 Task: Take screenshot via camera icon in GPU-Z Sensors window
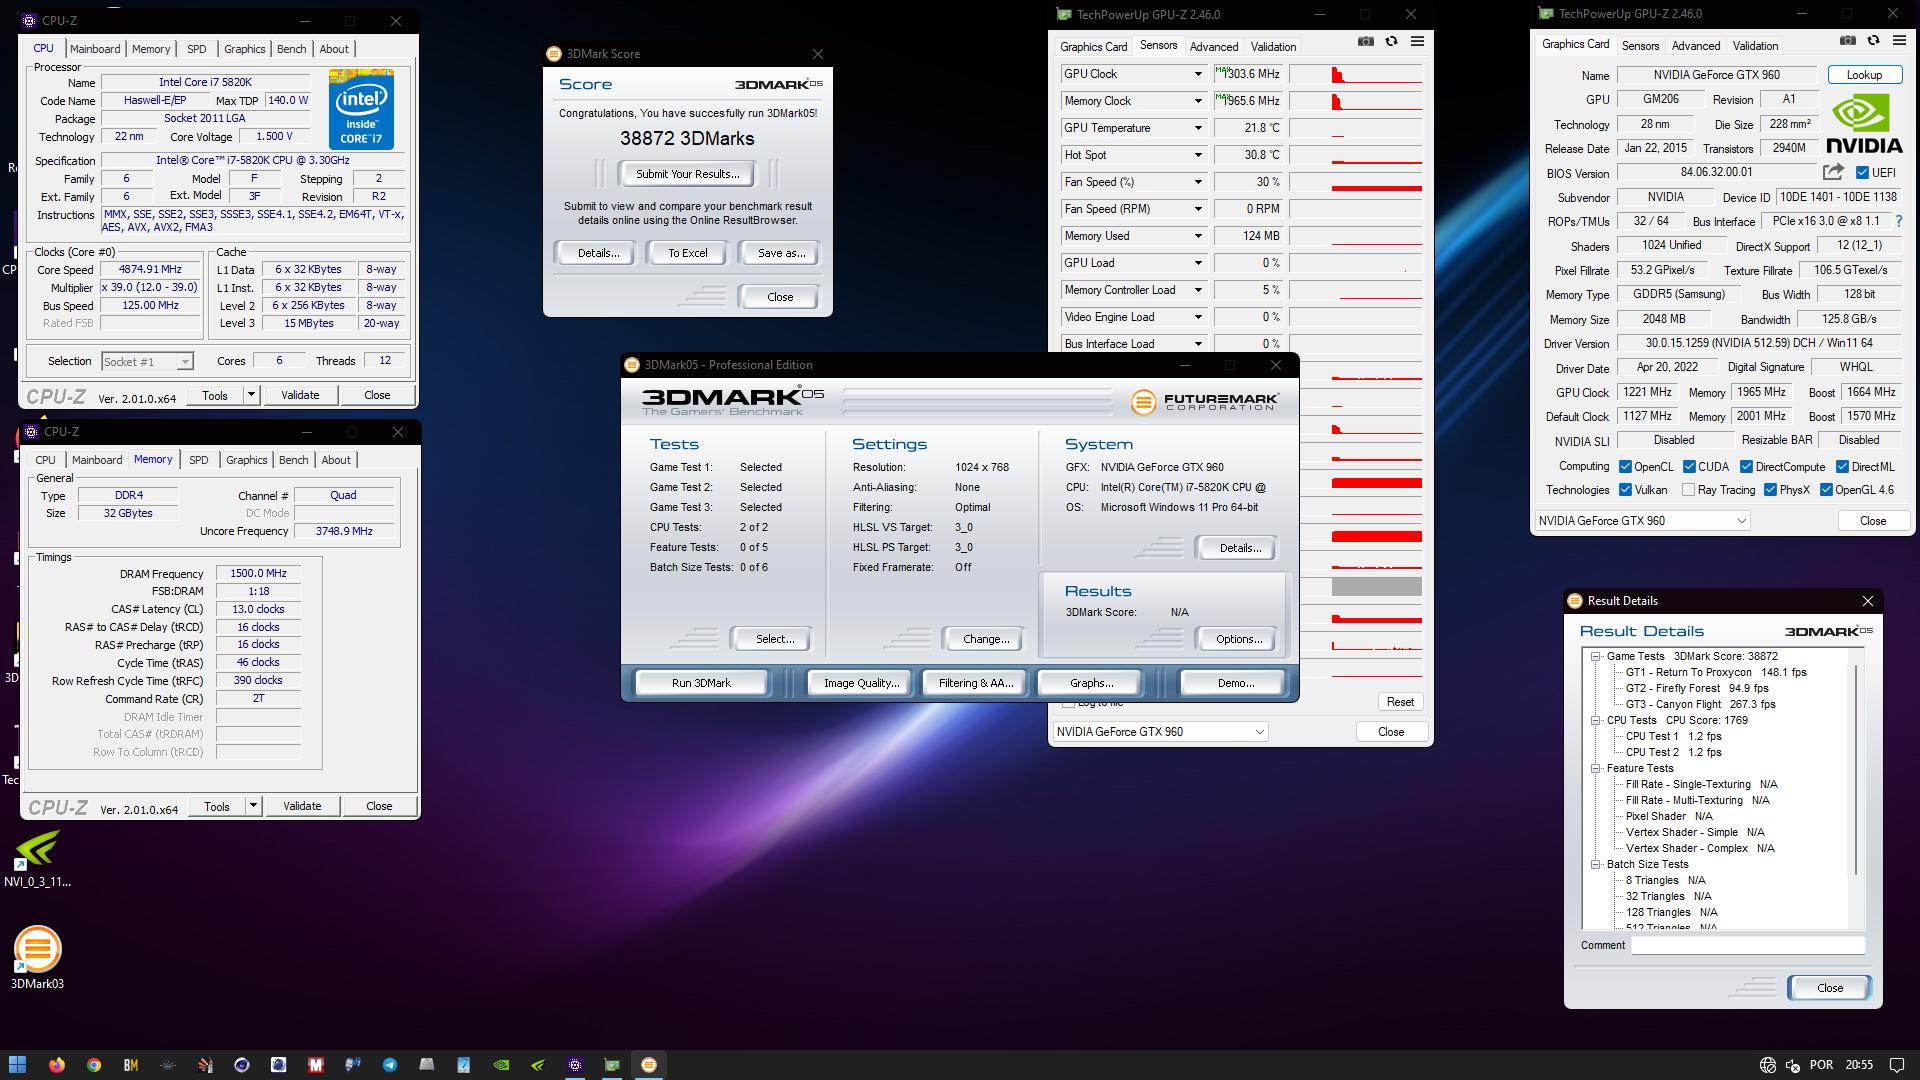[1365, 41]
